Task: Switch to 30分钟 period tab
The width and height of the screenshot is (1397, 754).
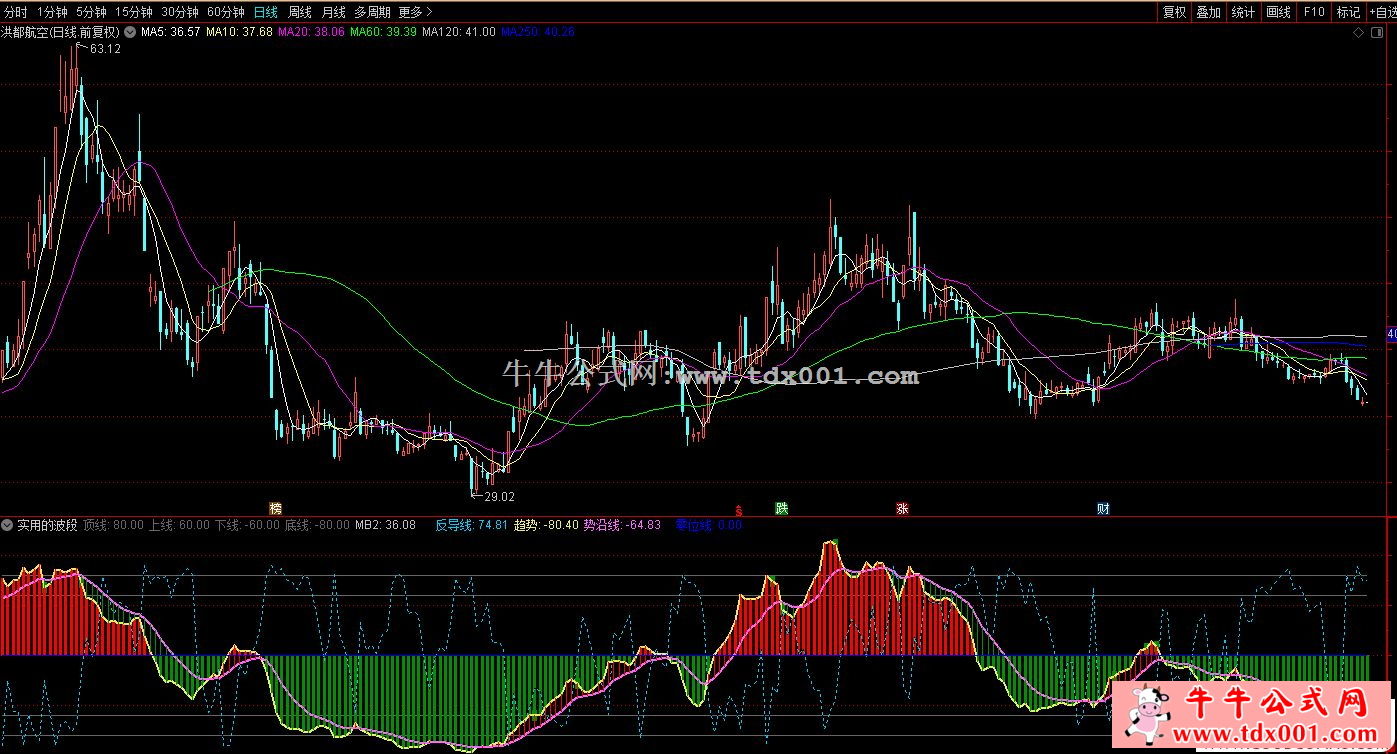Action: pos(180,12)
